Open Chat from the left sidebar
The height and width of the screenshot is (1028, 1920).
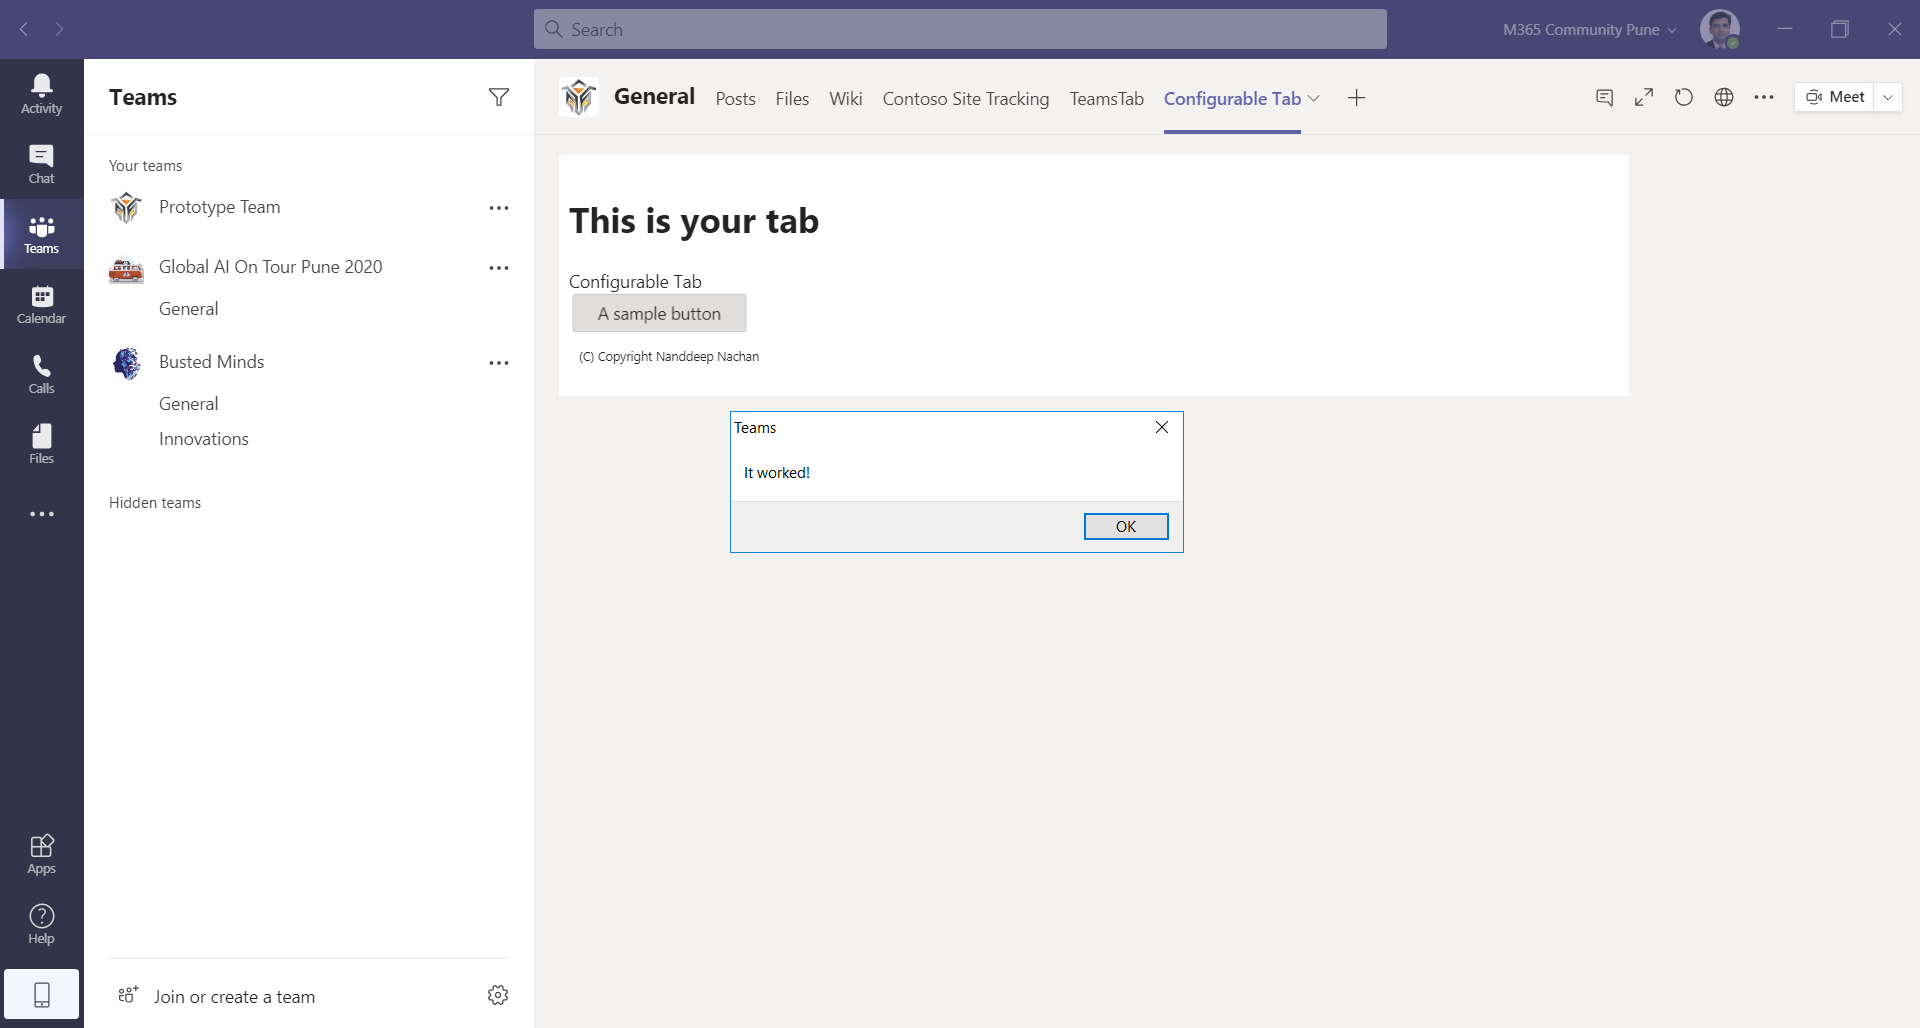tap(41, 164)
